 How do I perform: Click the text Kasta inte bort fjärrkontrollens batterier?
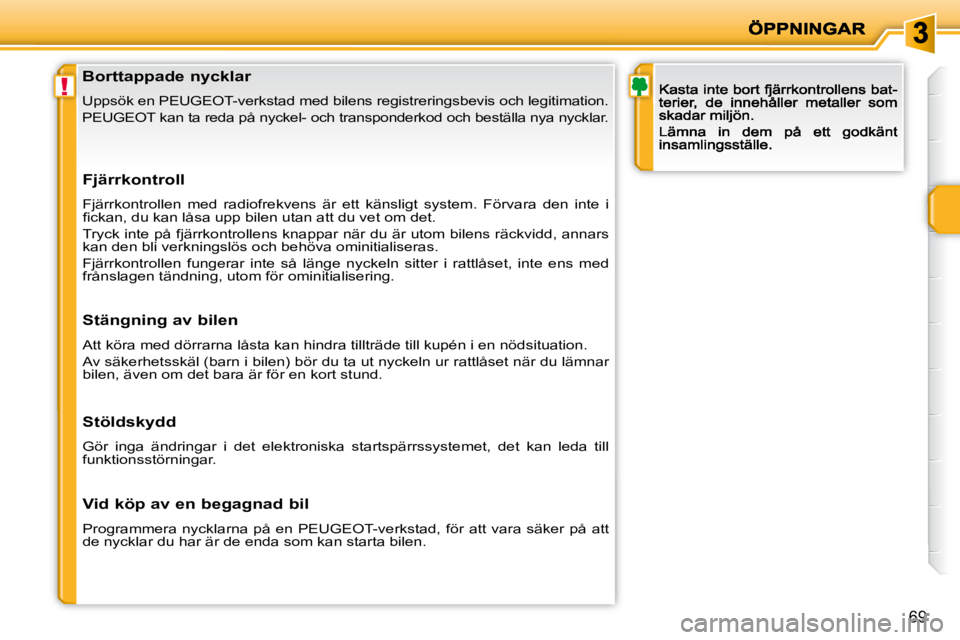pos(778,102)
